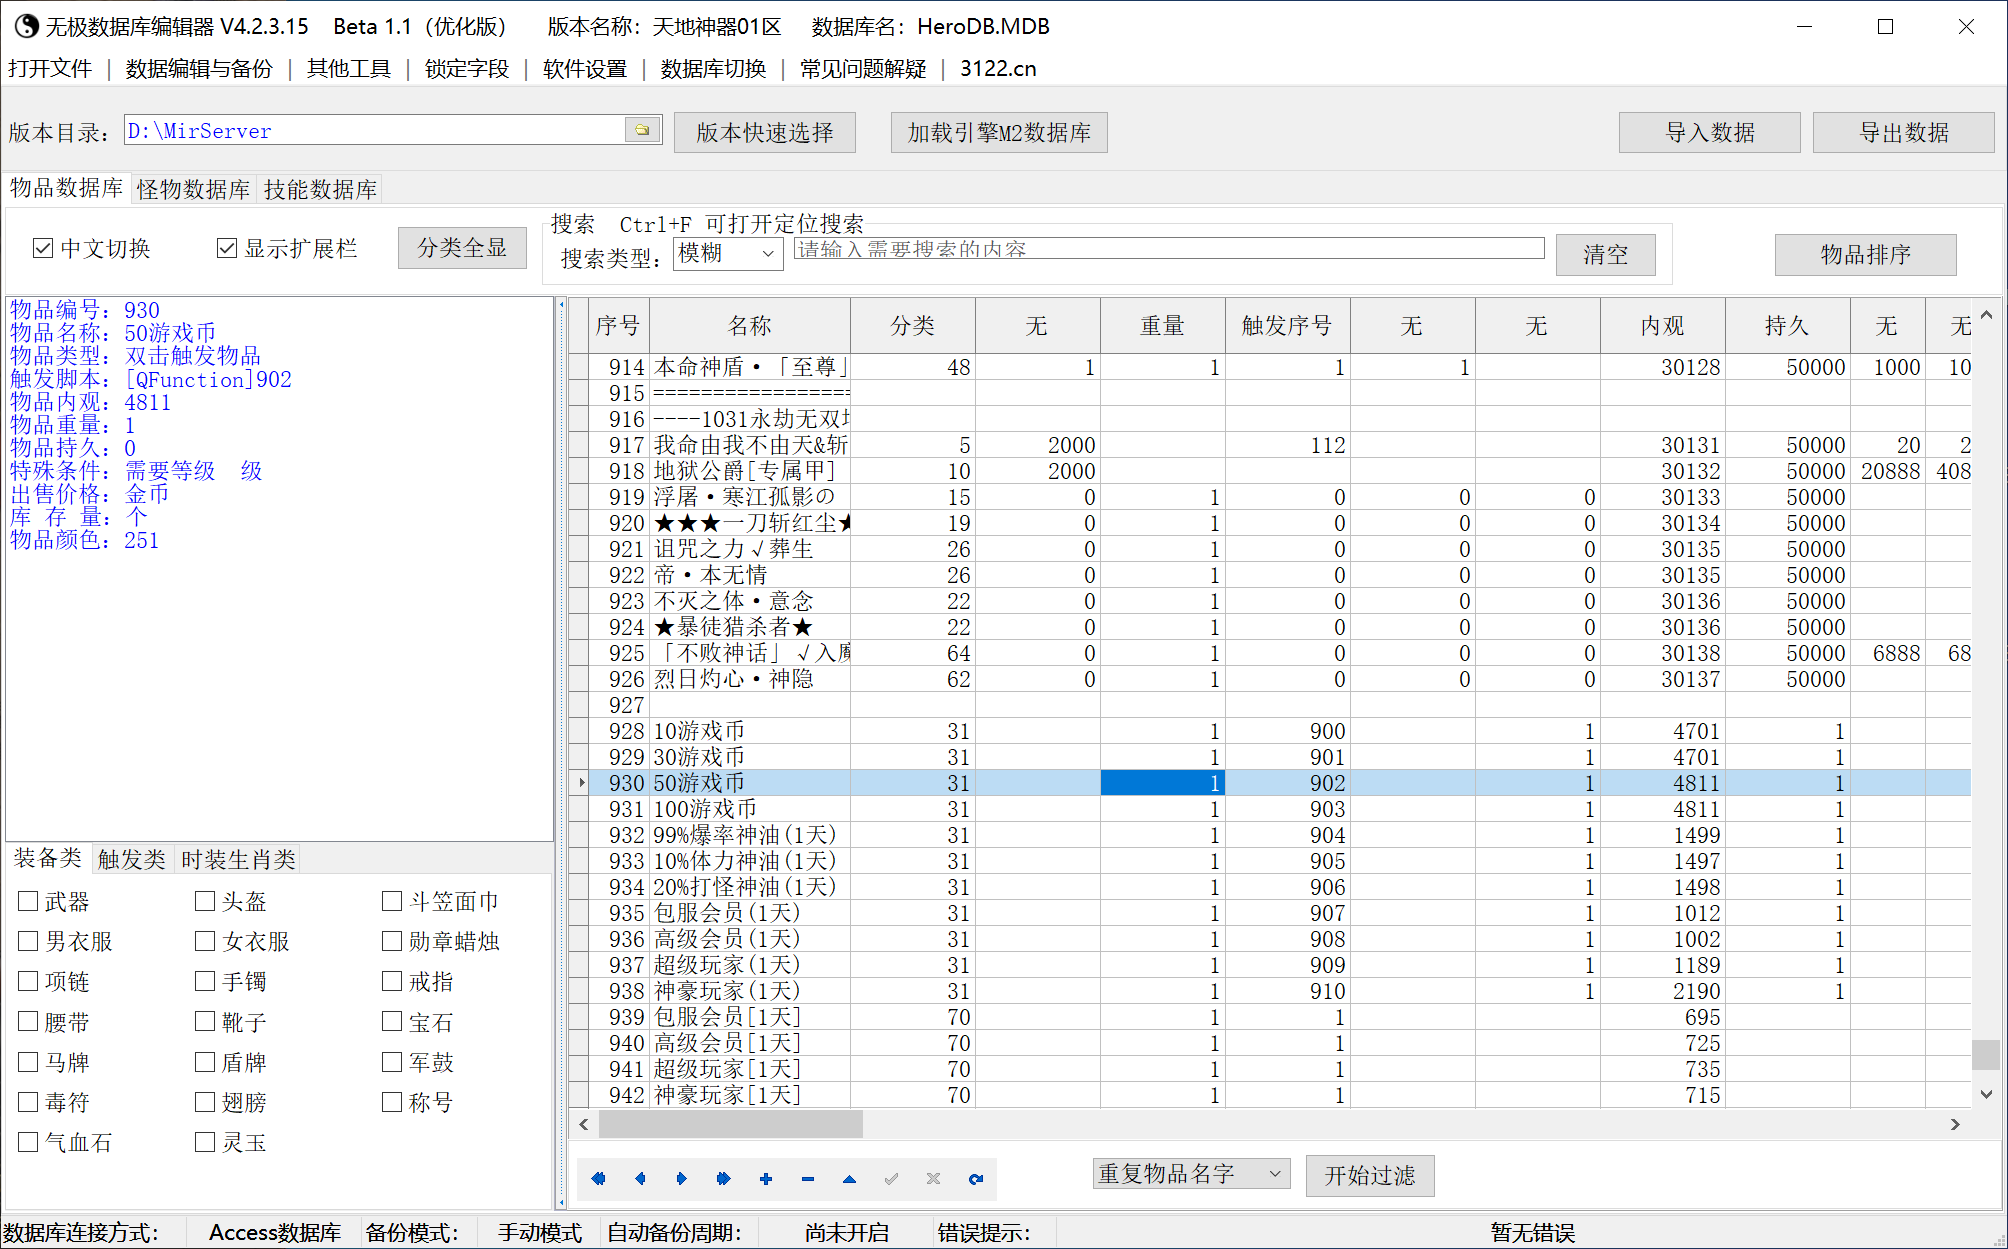Click the edit record triangle icon

coord(849,1178)
